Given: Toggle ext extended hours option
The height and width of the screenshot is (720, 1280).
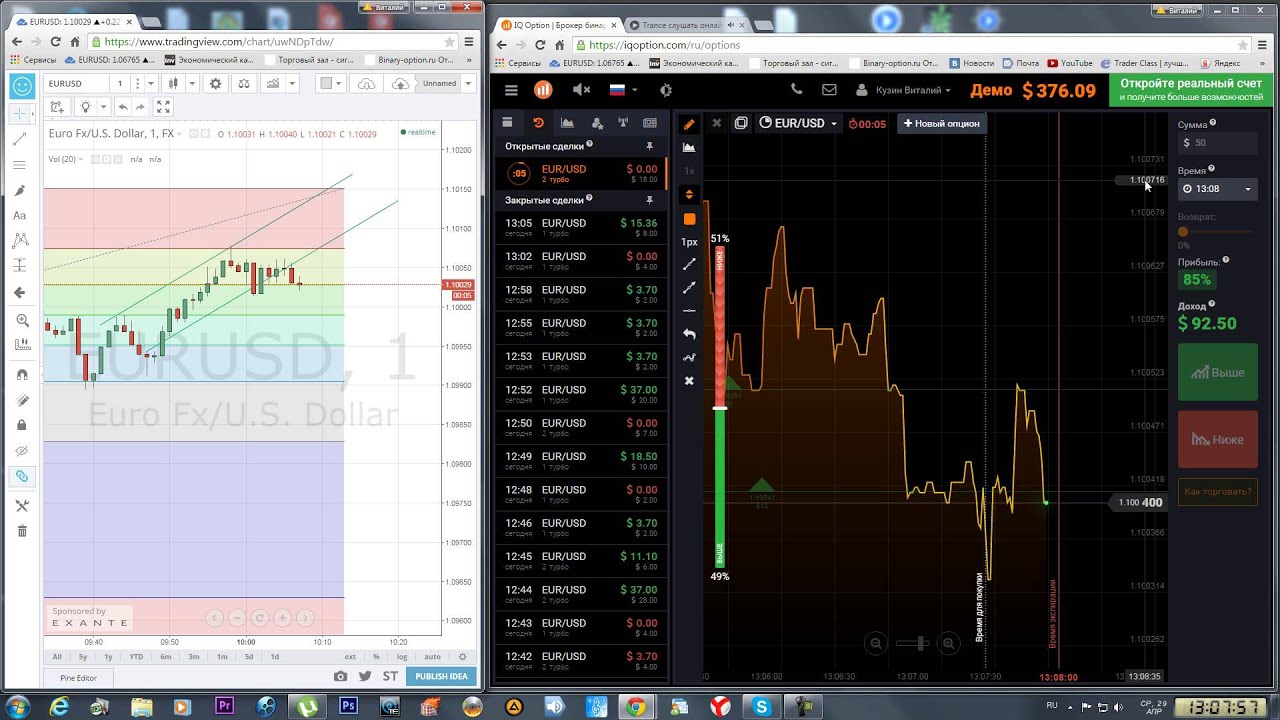Looking at the screenshot, I should pyautogui.click(x=350, y=657).
